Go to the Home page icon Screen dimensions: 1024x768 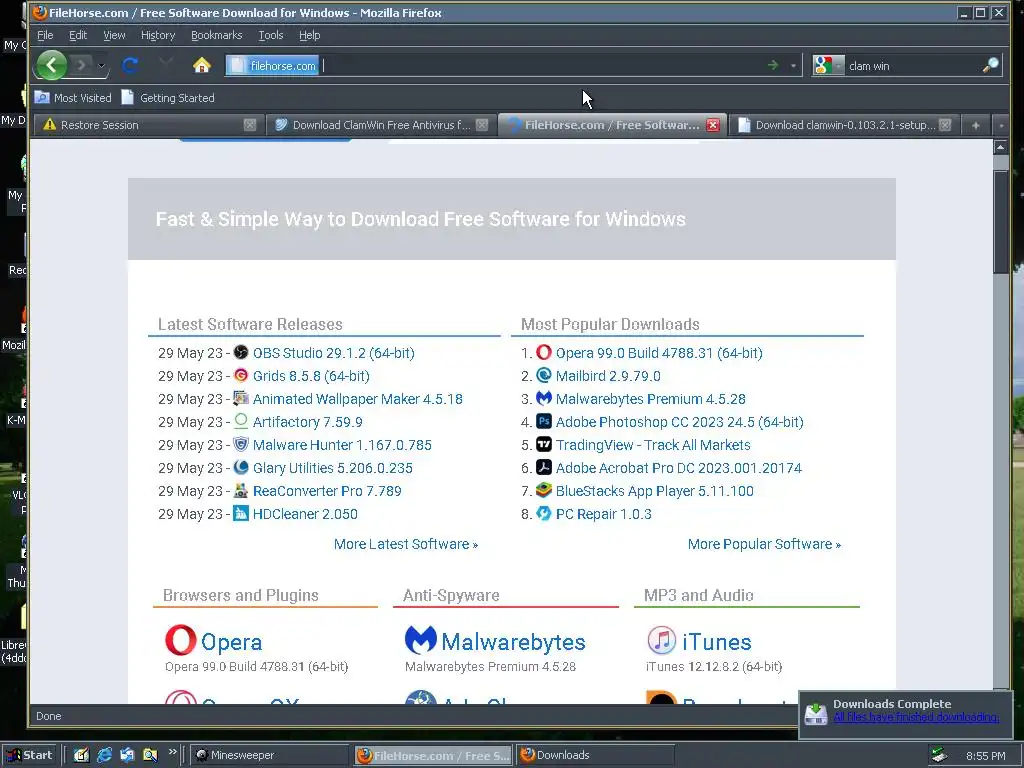click(202, 65)
